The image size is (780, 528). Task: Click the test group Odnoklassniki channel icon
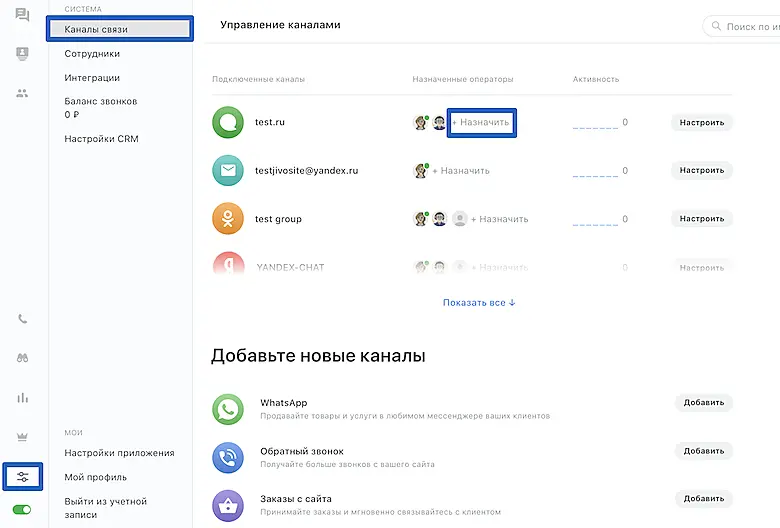click(x=228, y=219)
